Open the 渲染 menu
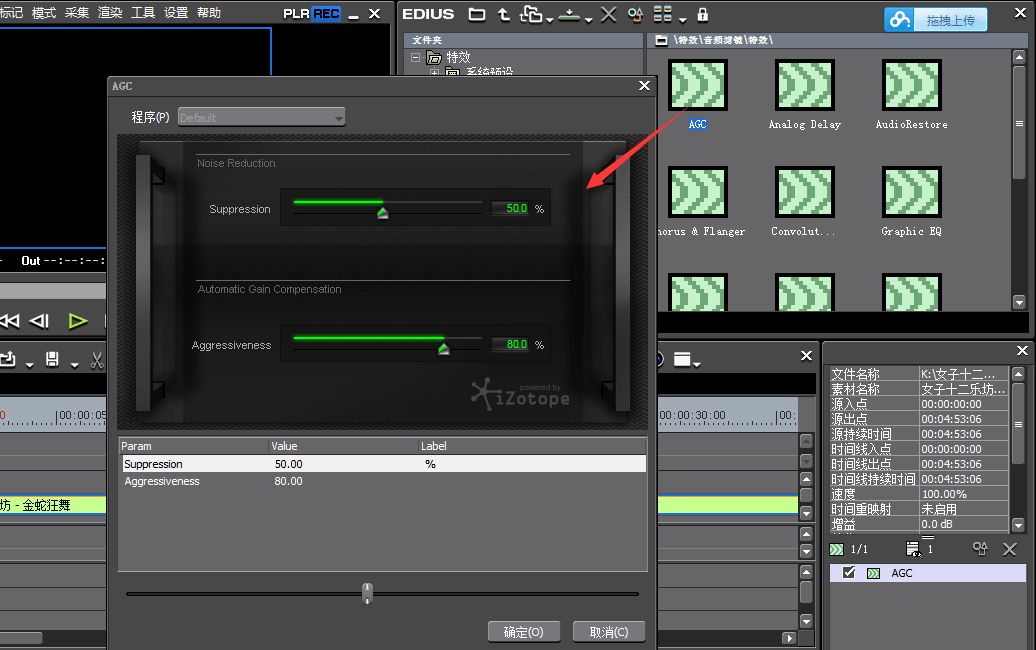This screenshot has height=650, width=1036. tap(110, 13)
